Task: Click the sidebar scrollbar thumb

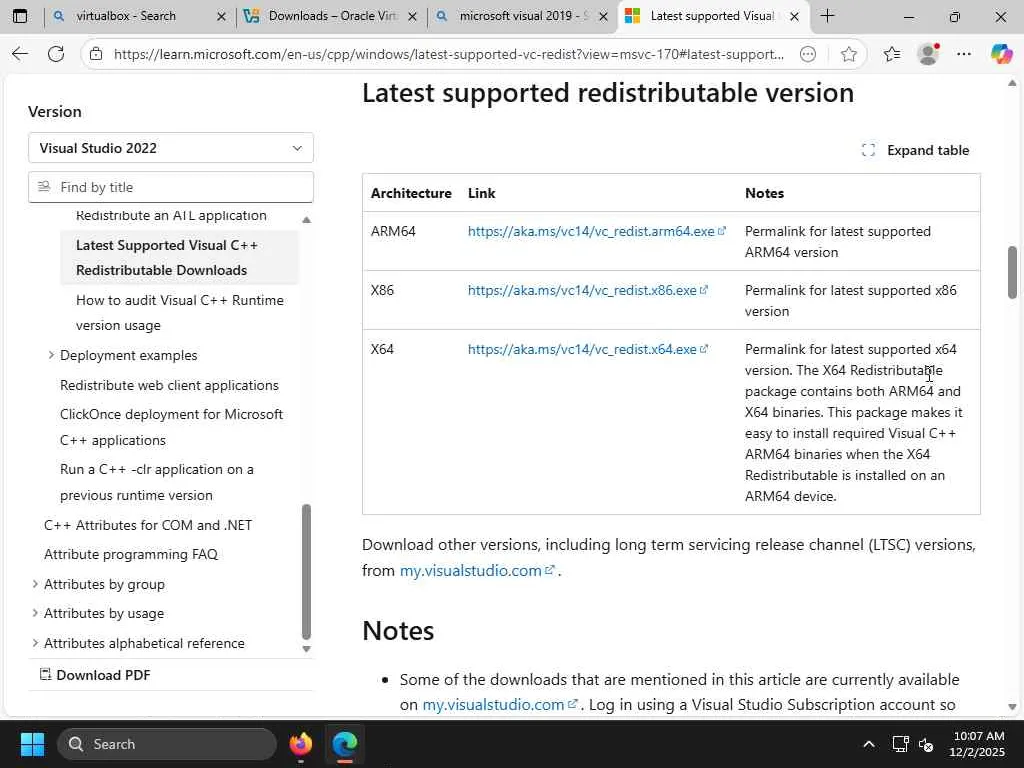Action: [306, 572]
